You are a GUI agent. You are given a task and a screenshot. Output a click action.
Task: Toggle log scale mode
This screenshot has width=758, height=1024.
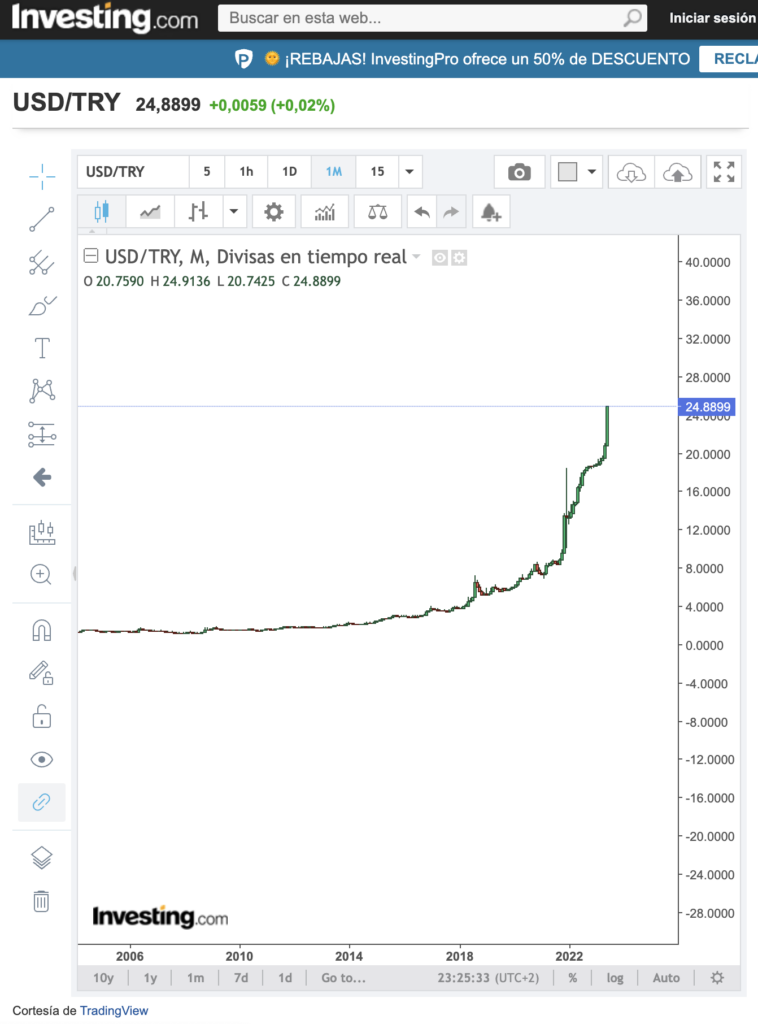click(614, 978)
